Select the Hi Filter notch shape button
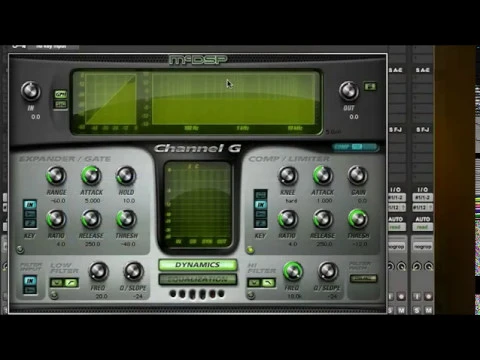 tap(254, 283)
